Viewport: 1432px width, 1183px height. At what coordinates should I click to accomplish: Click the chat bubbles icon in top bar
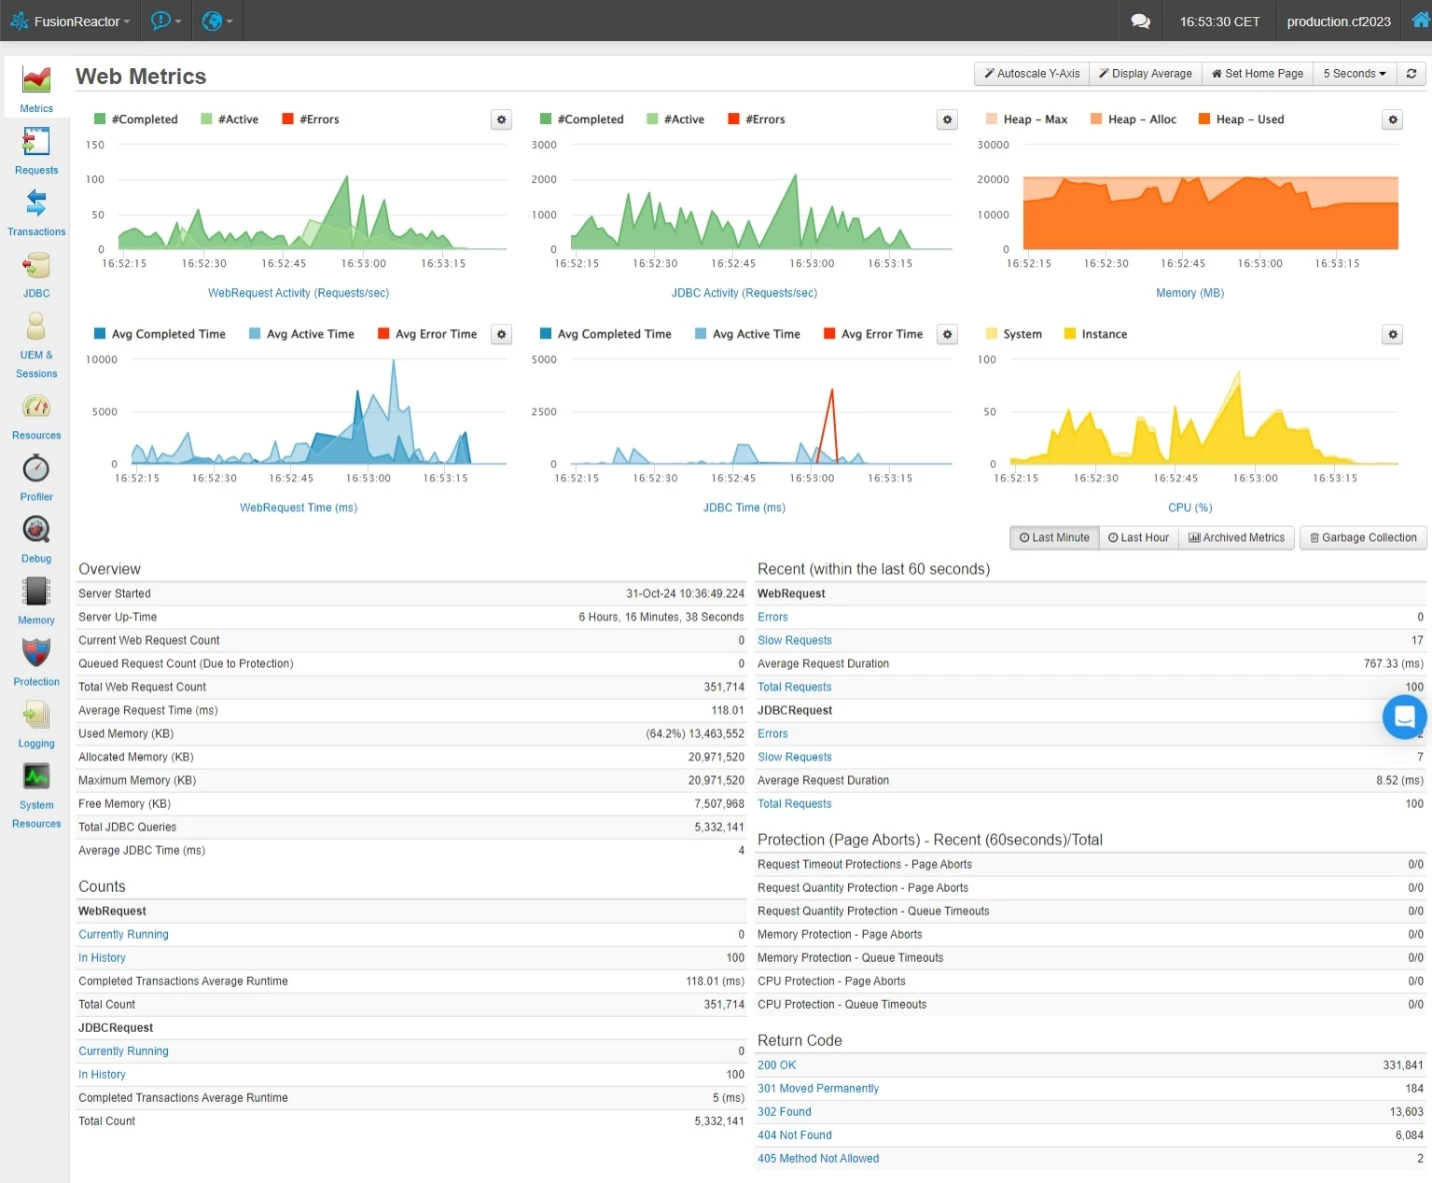(x=1140, y=21)
